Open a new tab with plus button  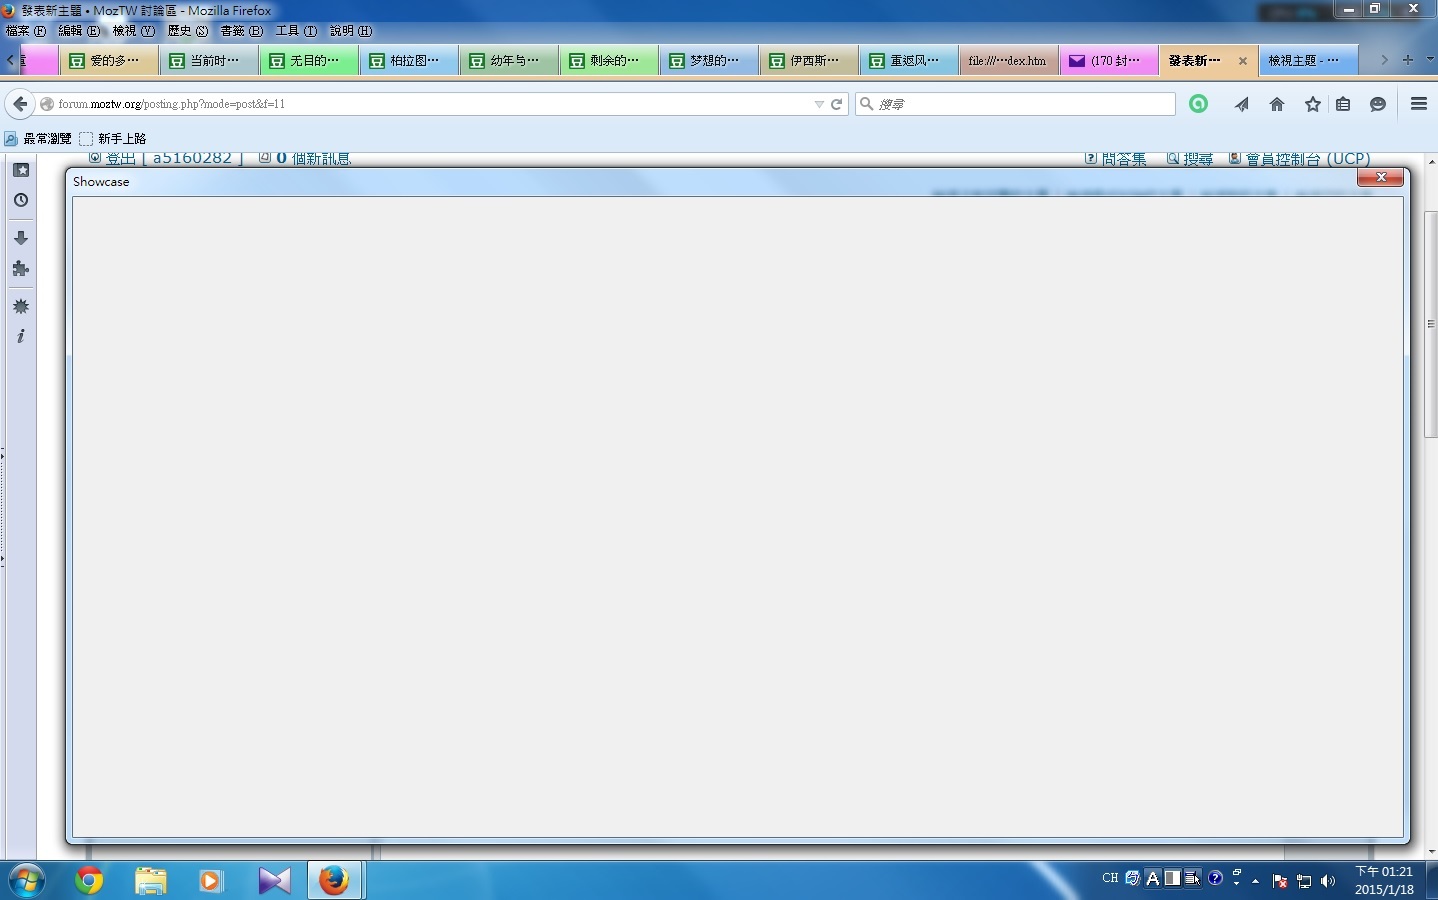click(x=1408, y=60)
